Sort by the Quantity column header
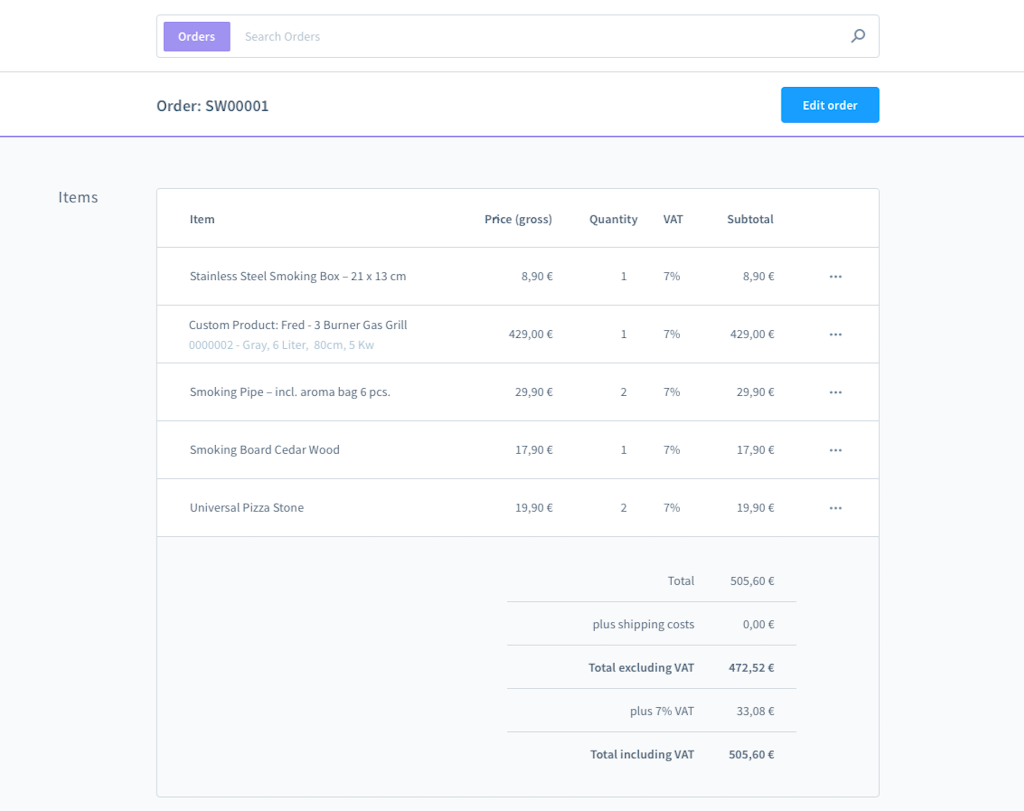The image size is (1024, 811). [613, 219]
